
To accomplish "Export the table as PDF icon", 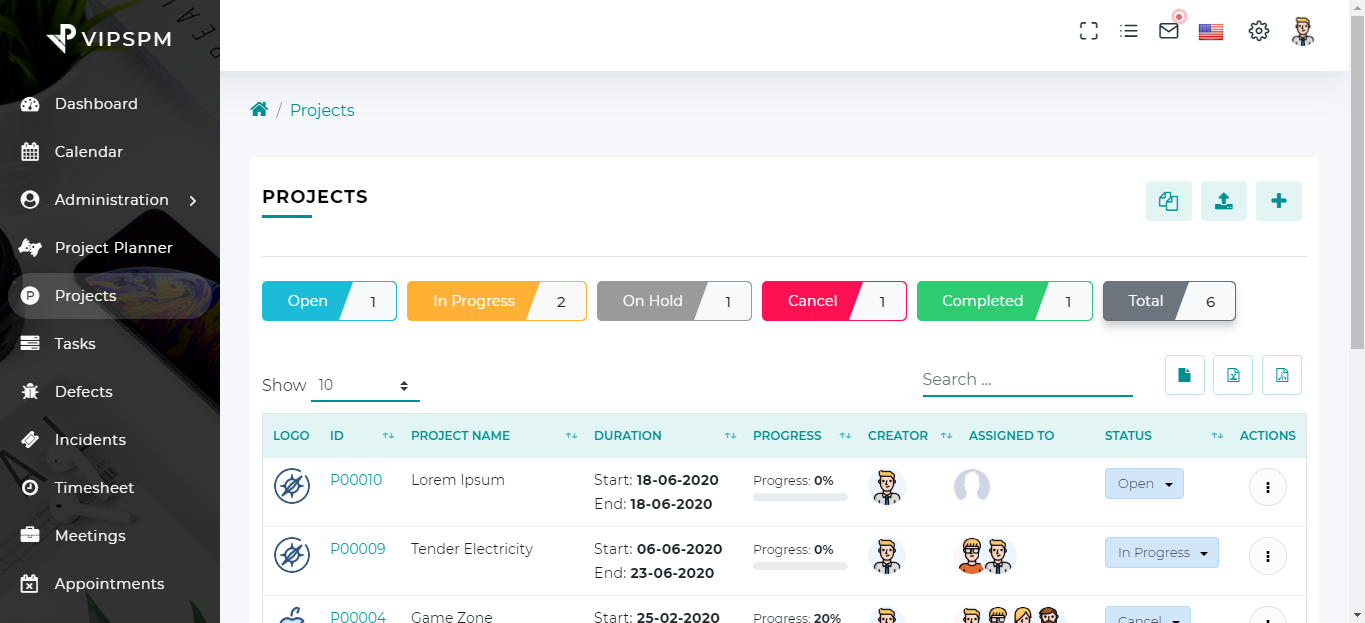I will 1281,375.
